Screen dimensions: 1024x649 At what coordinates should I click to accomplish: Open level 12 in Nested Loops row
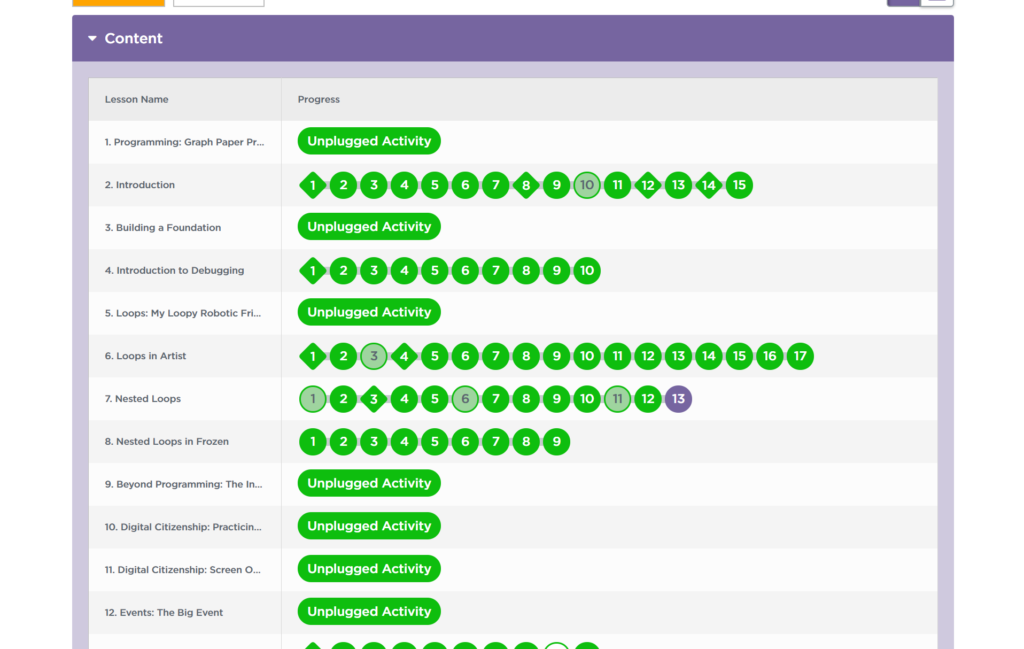point(648,399)
